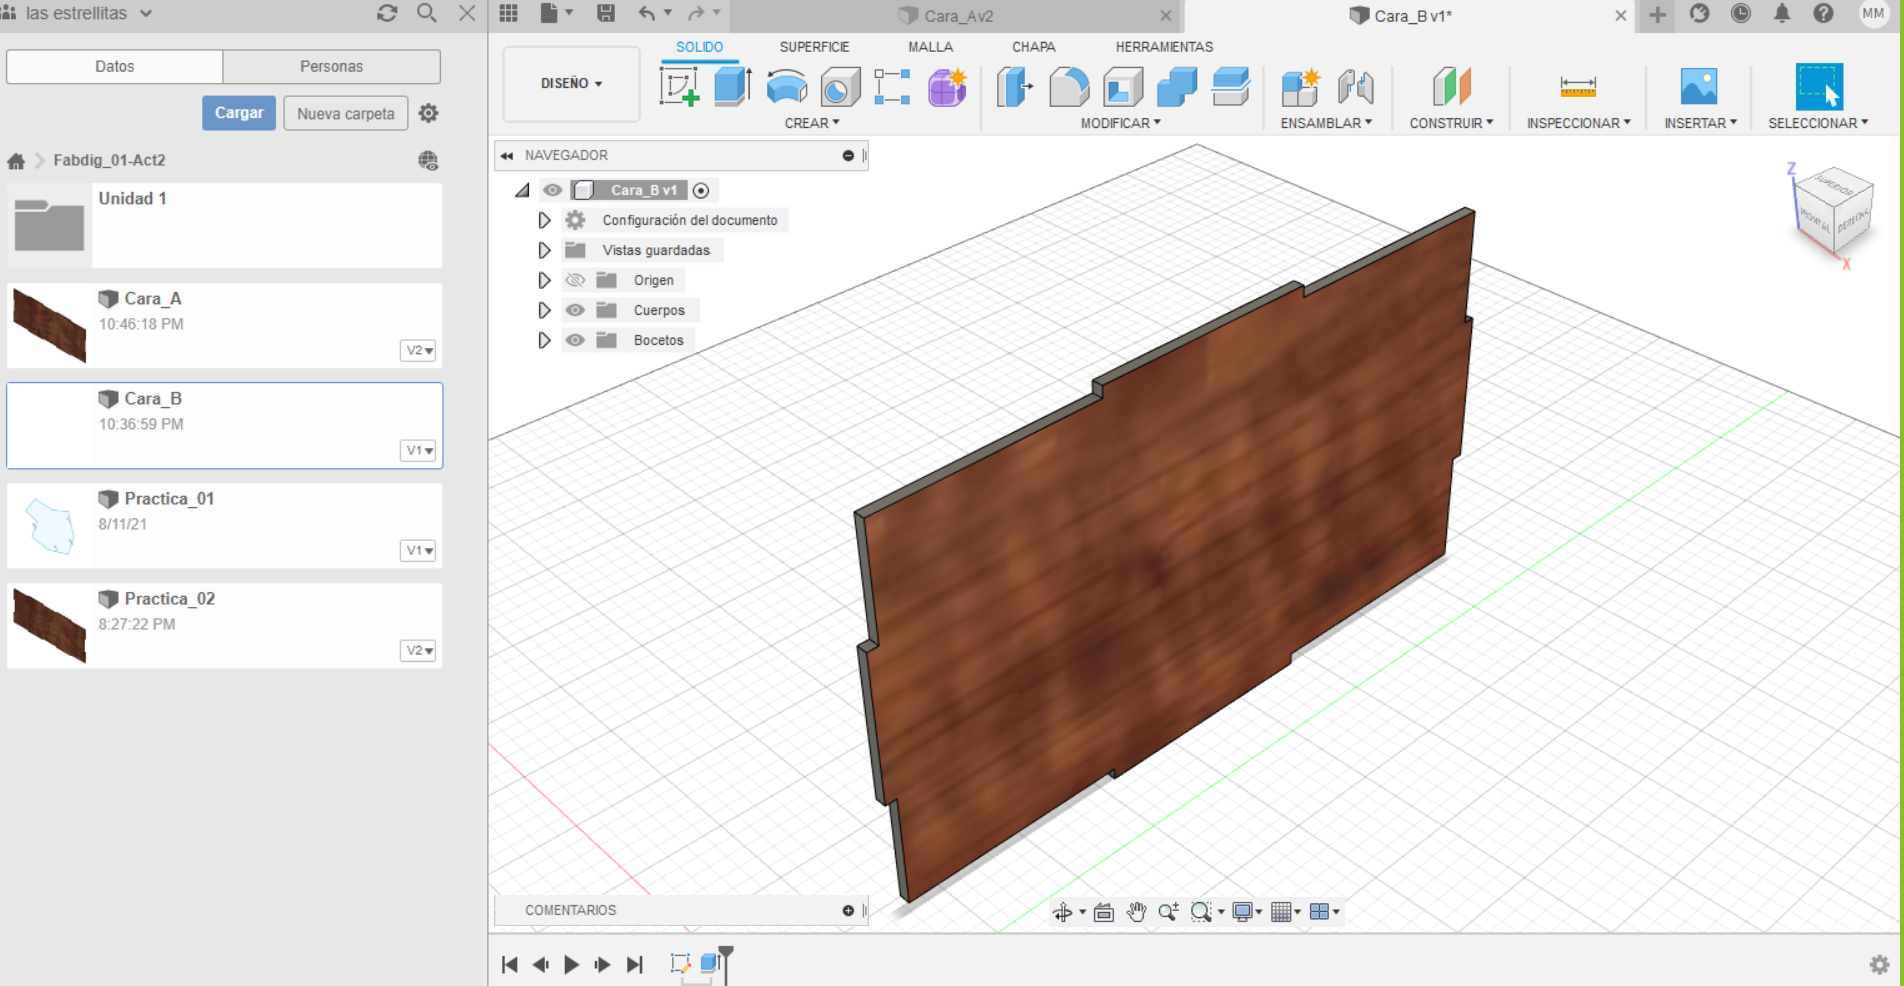Image resolution: width=1904 pixels, height=986 pixels.
Task: Switch to the HERRAMIENTAS tab
Action: coord(1164,47)
